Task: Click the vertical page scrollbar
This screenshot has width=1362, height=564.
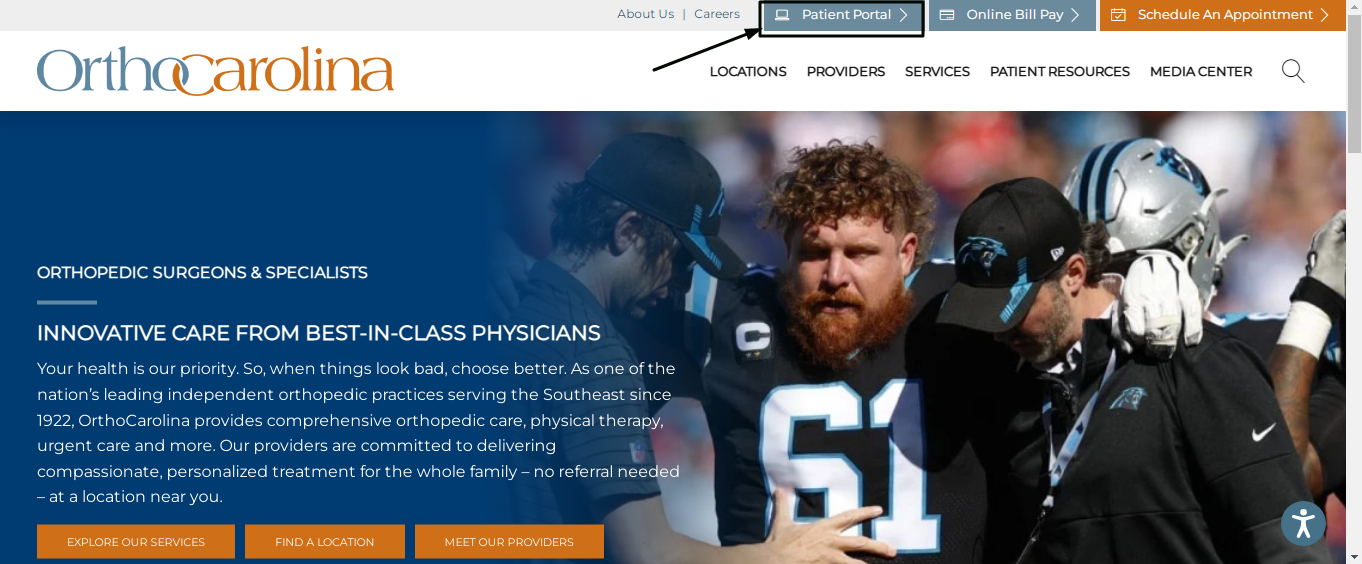Action: 1354,282
